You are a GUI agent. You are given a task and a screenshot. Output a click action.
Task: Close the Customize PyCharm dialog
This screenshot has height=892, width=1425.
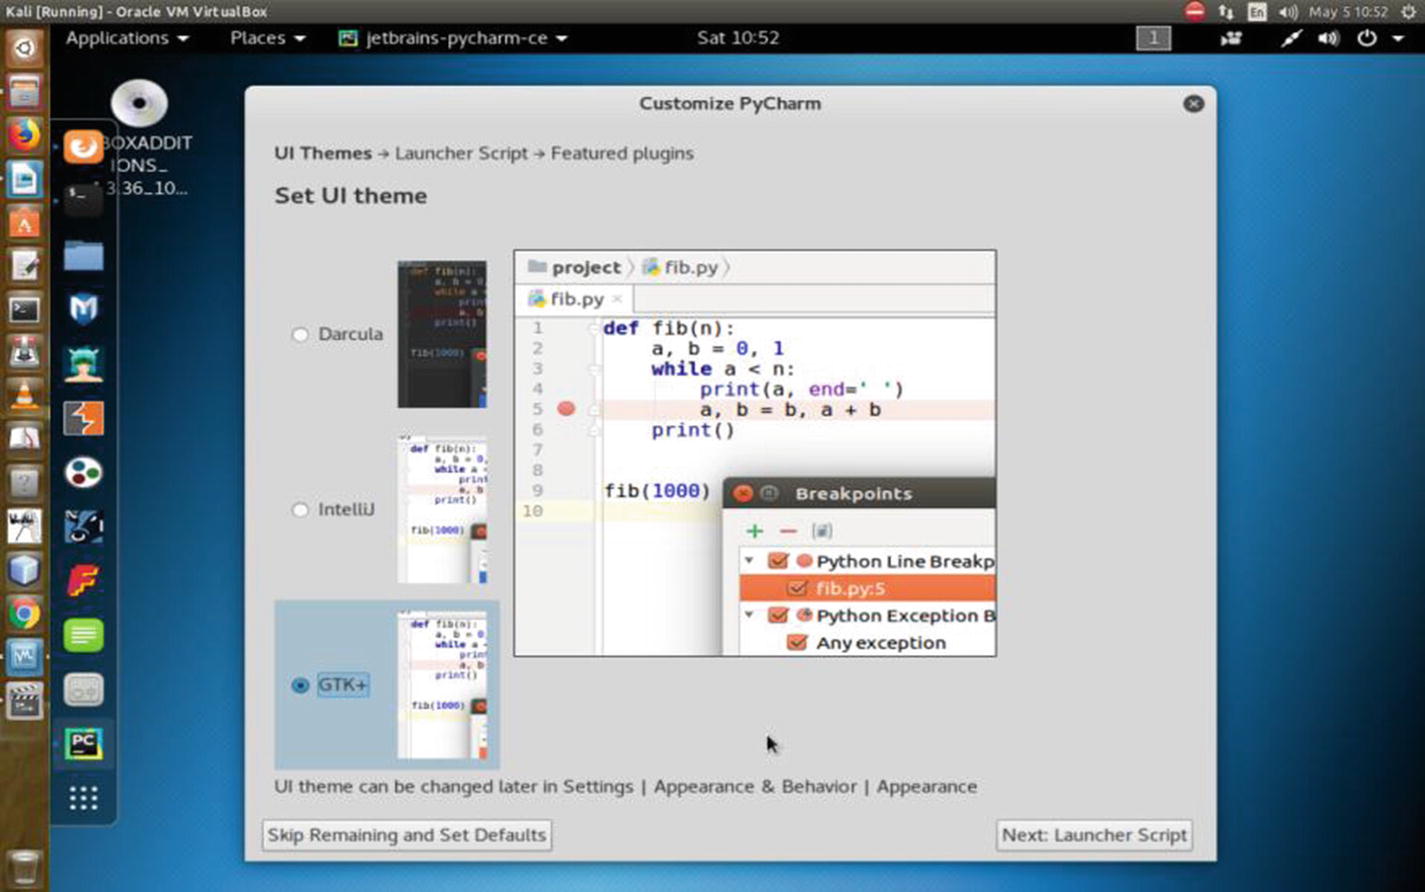(x=1193, y=104)
